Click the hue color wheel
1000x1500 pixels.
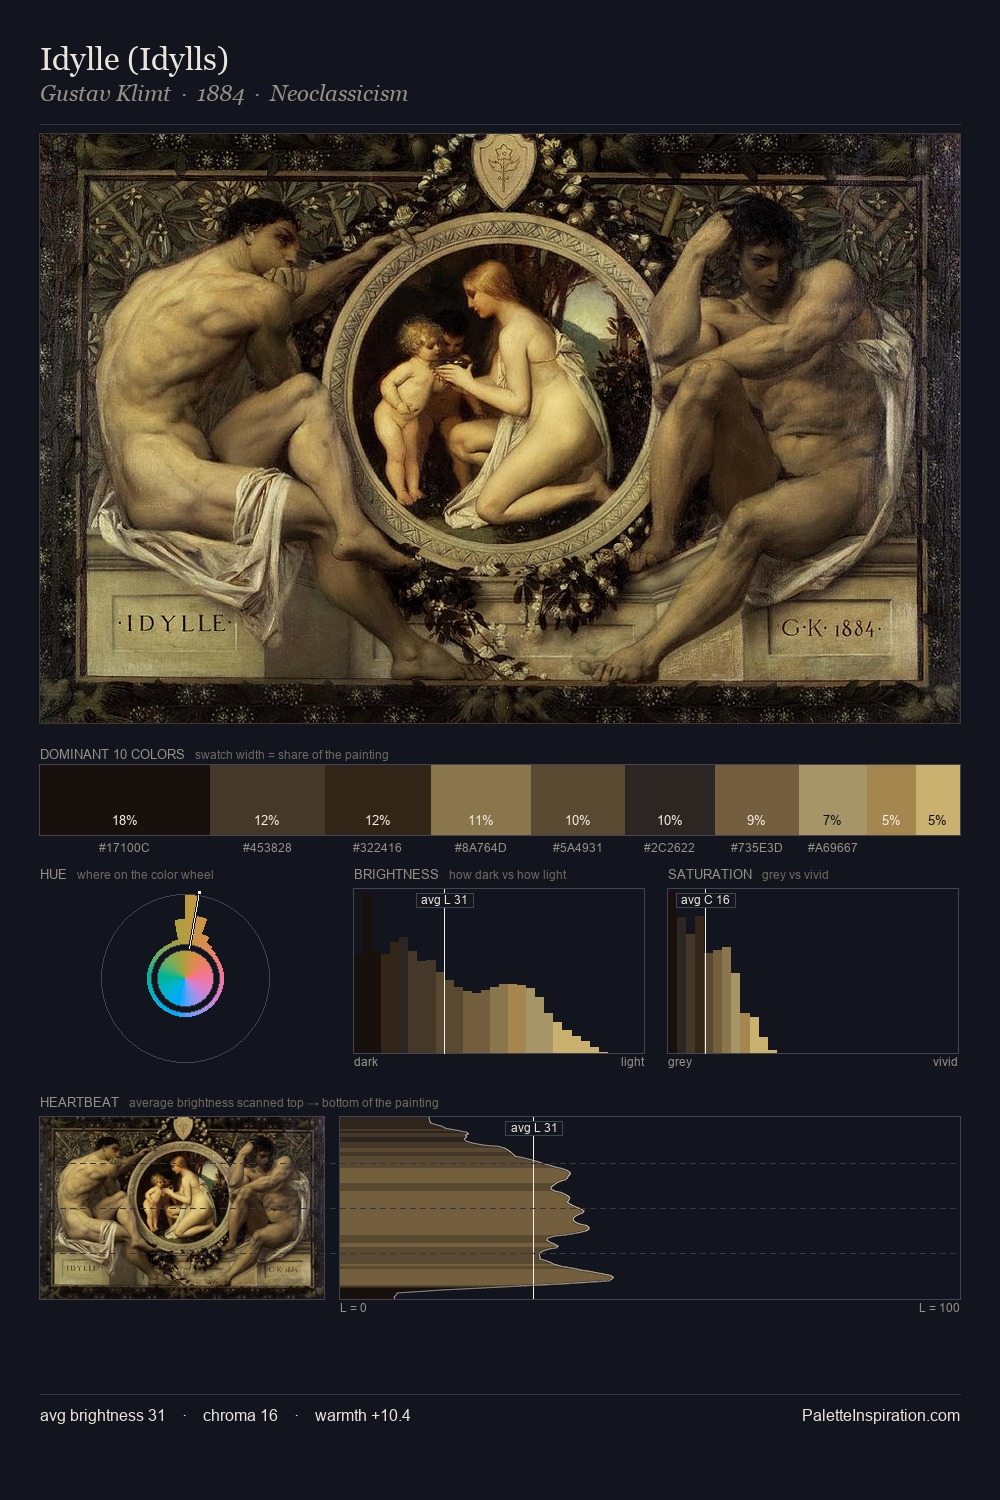click(185, 978)
